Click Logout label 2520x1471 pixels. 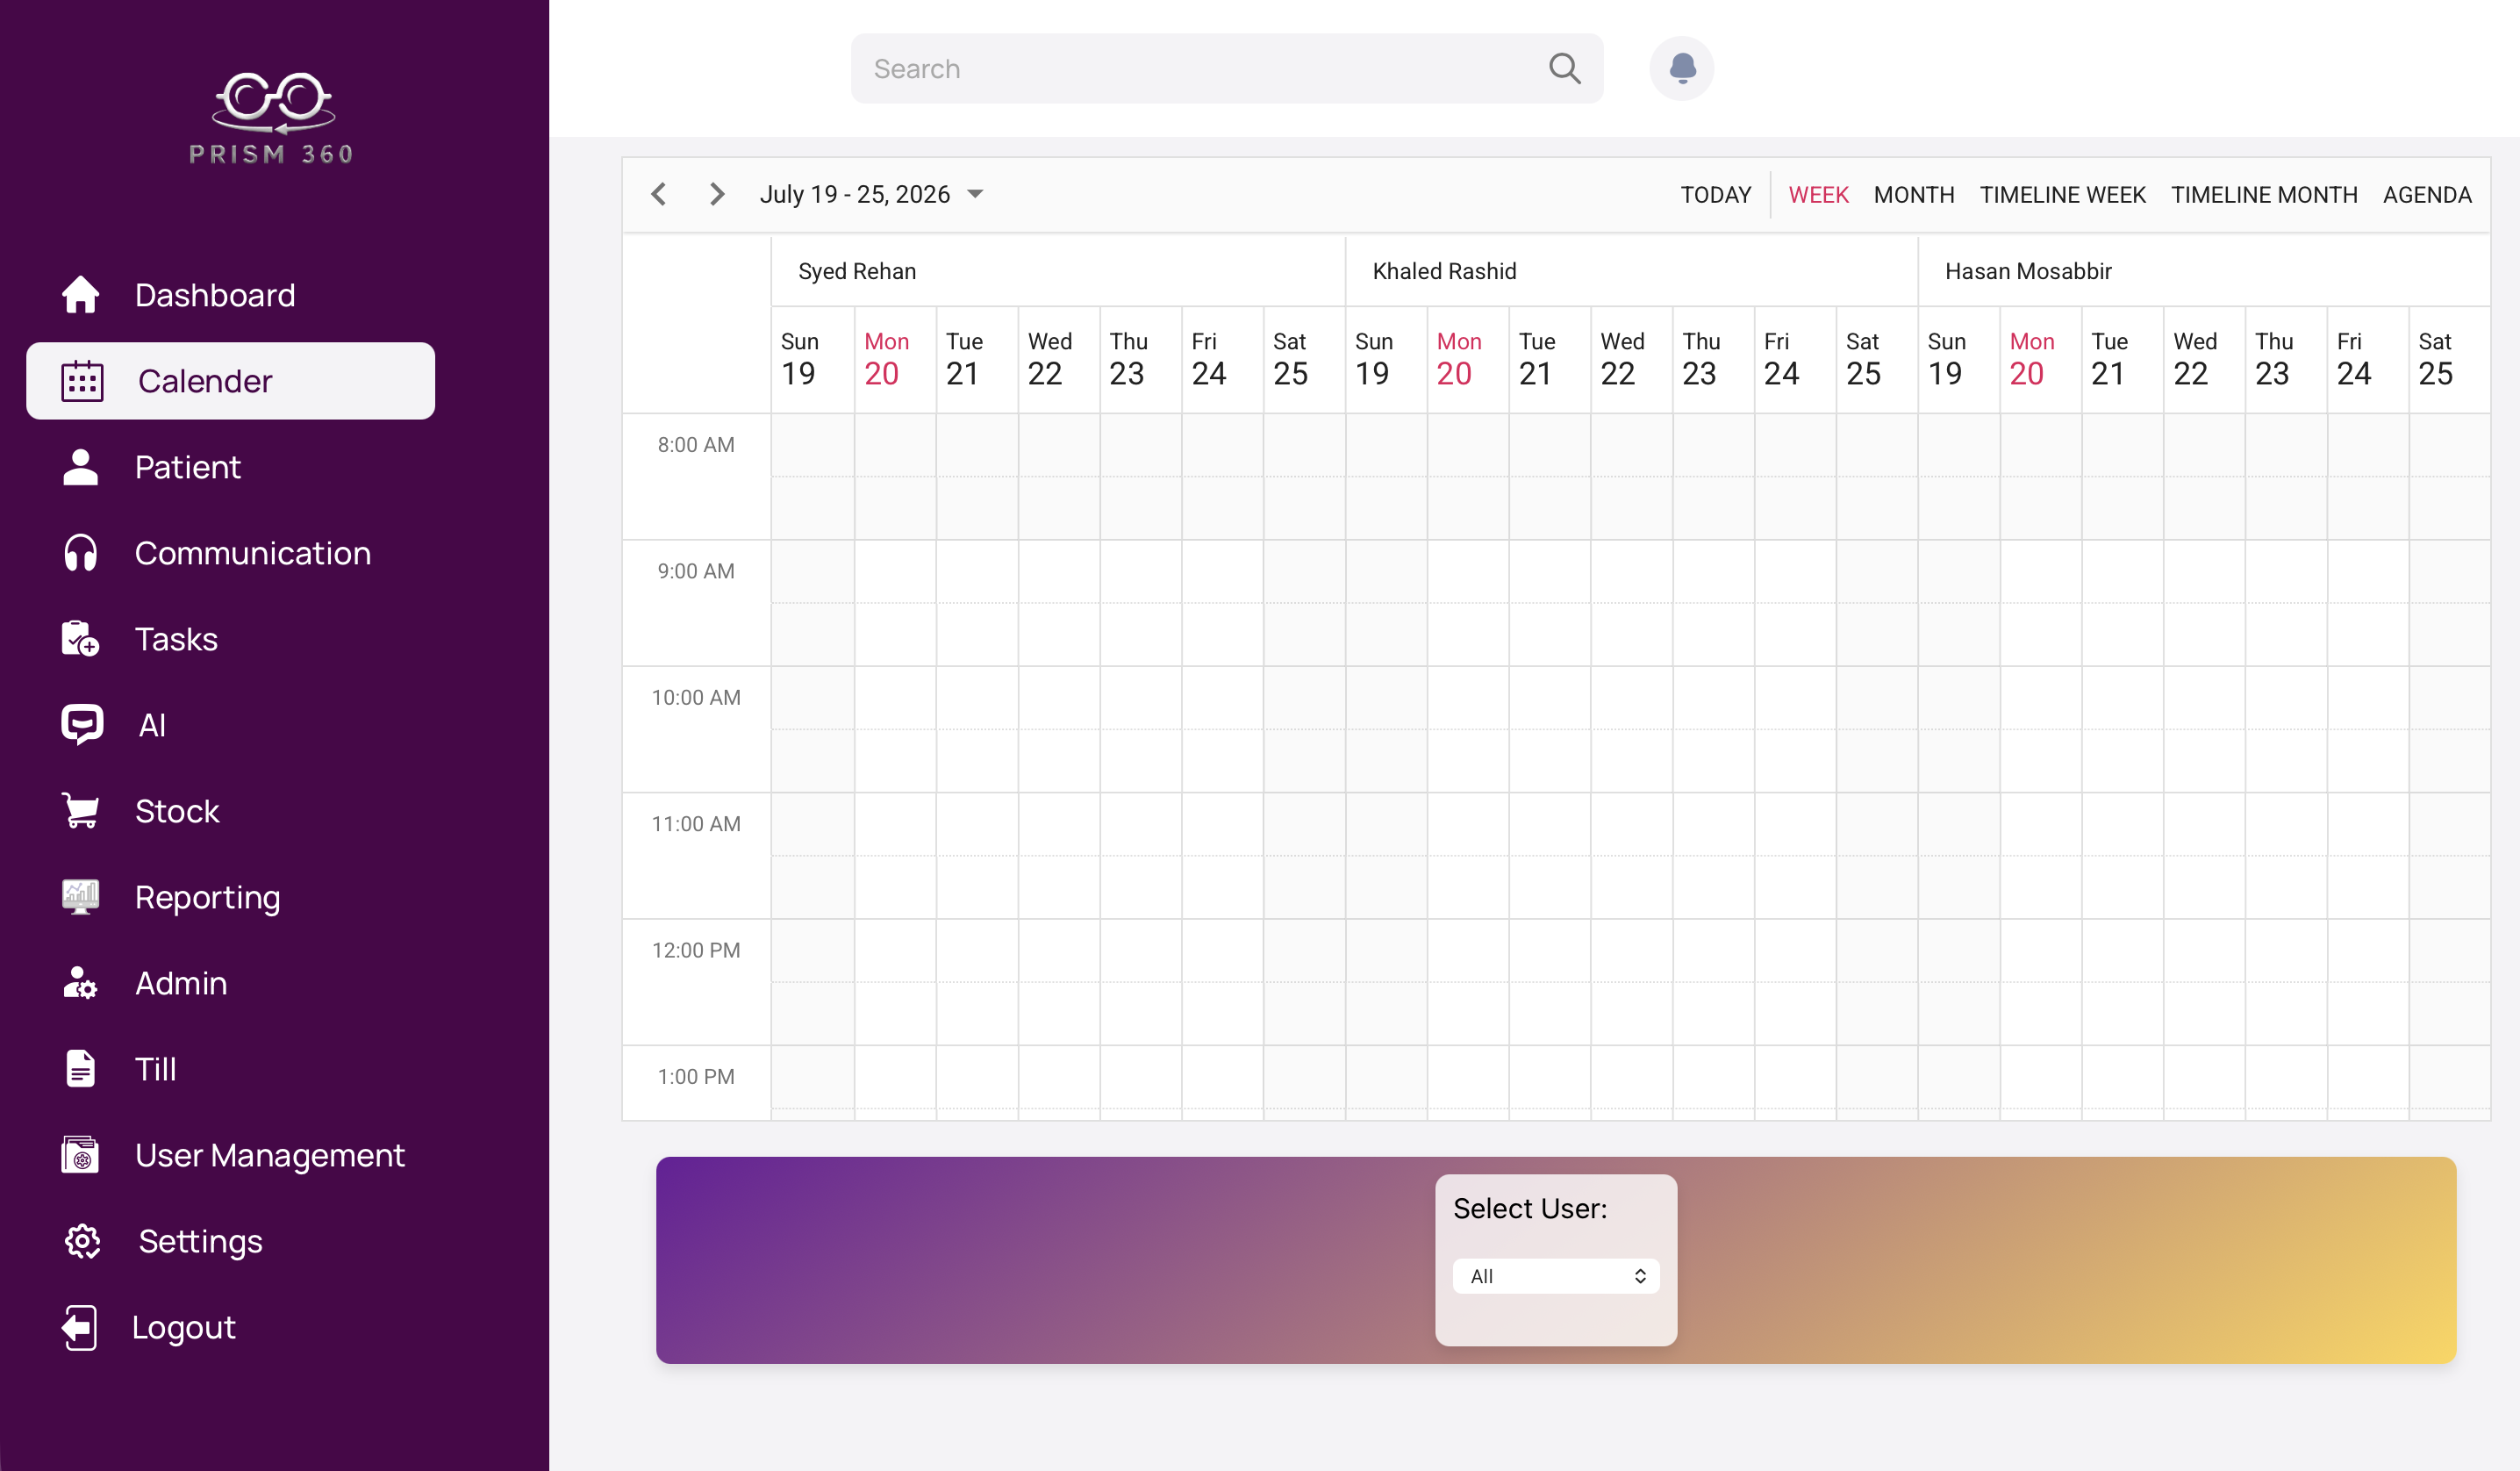click(x=184, y=1327)
